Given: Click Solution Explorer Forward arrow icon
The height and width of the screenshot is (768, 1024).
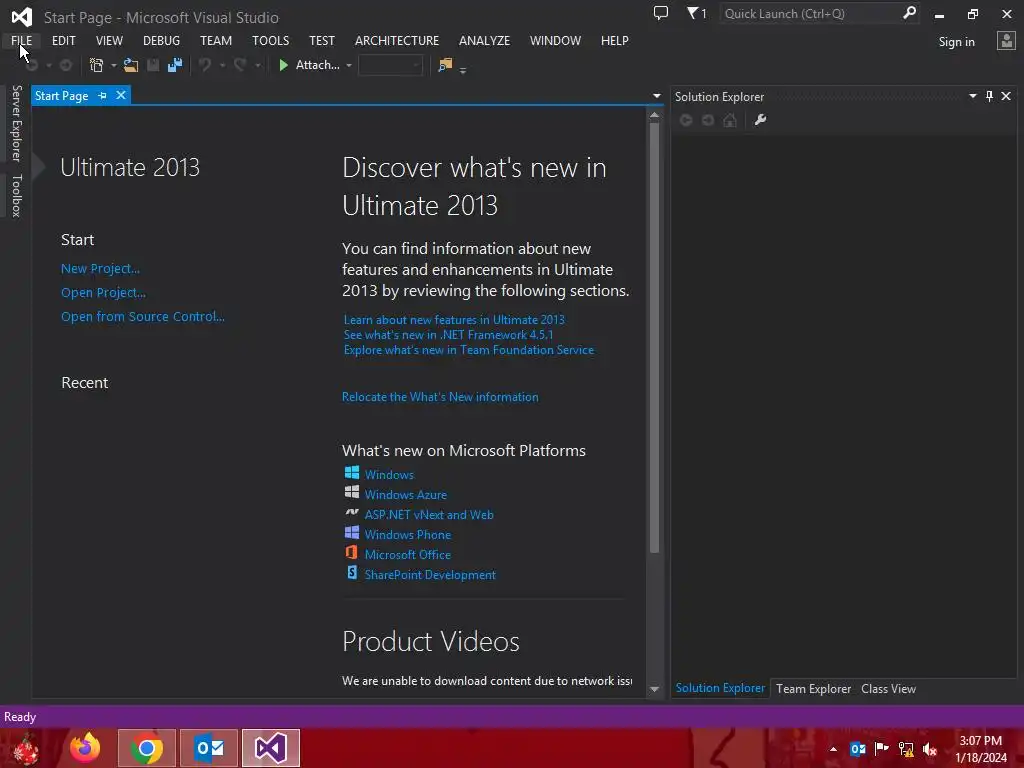Looking at the screenshot, I should pyautogui.click(x=708, y=120).
